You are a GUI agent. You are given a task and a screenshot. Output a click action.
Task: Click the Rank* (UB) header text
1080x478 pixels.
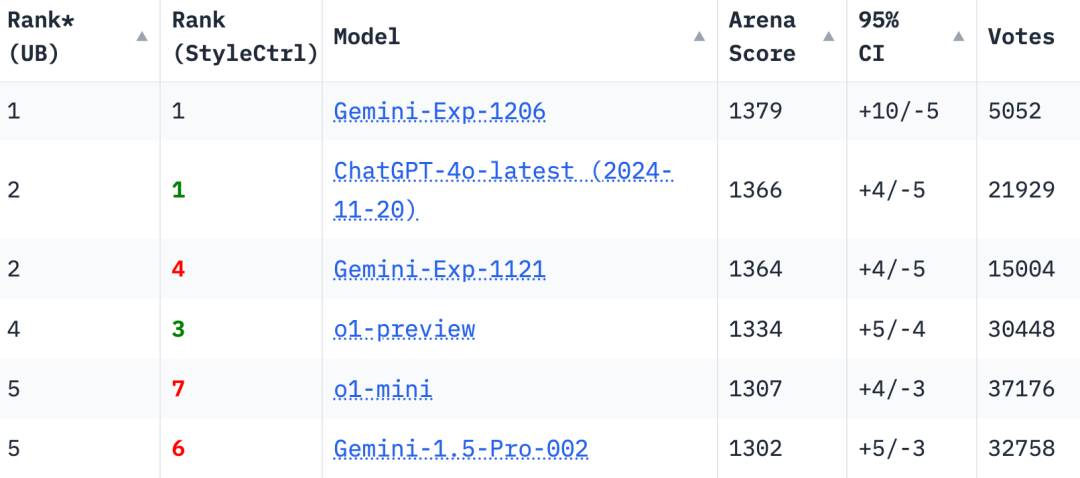pyautogui.click(x=41, y=37)
